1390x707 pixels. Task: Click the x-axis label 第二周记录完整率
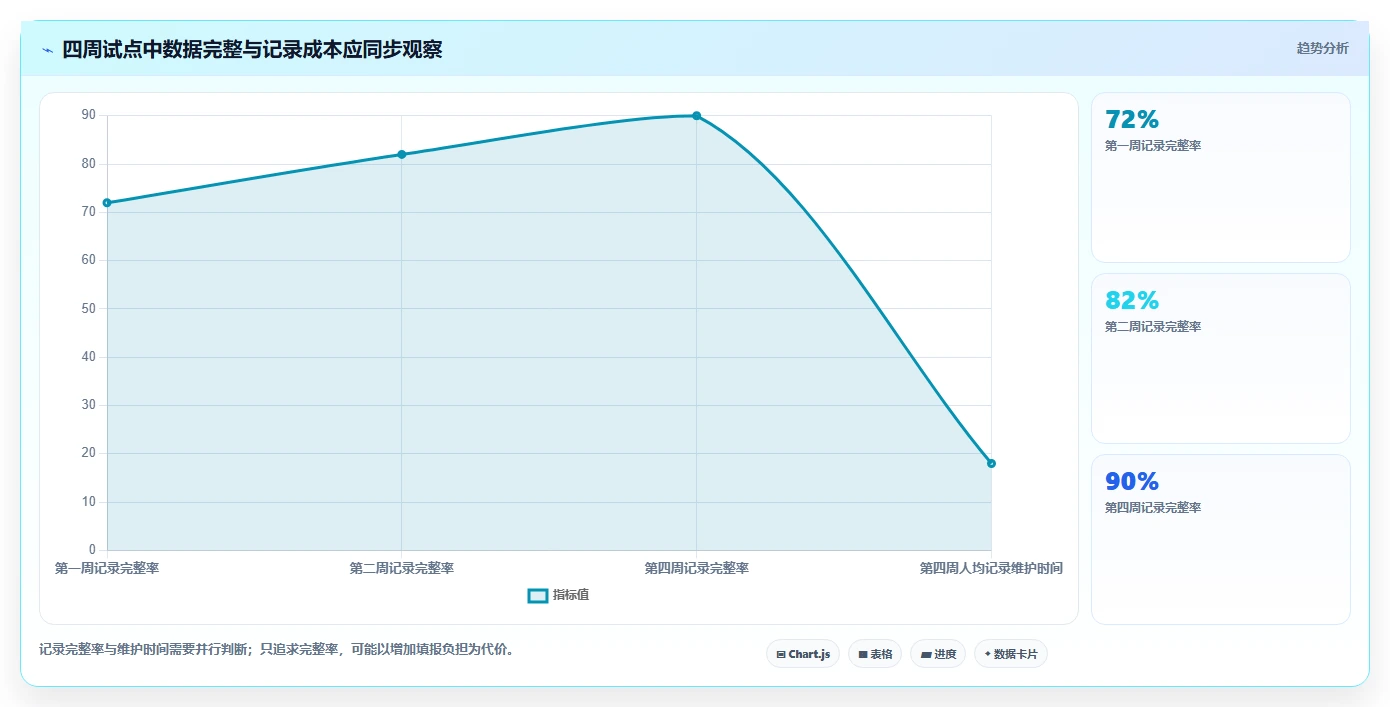402,568
